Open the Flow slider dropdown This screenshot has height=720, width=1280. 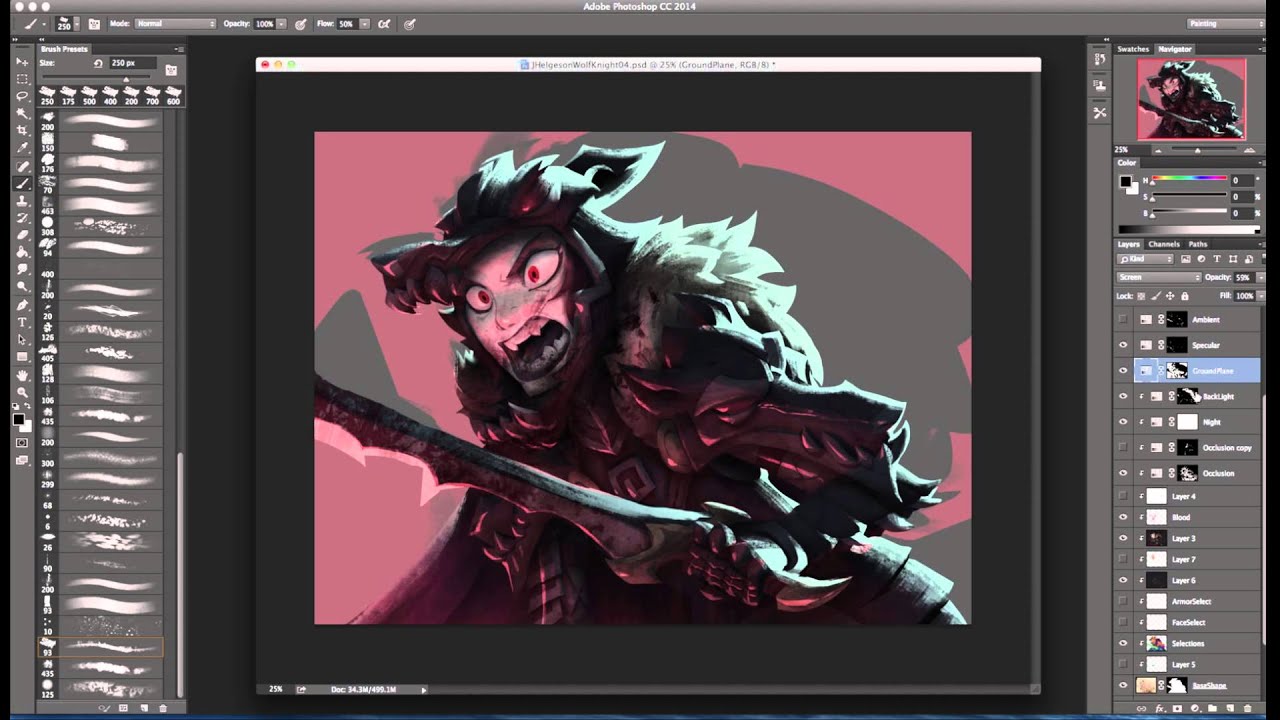363,23
